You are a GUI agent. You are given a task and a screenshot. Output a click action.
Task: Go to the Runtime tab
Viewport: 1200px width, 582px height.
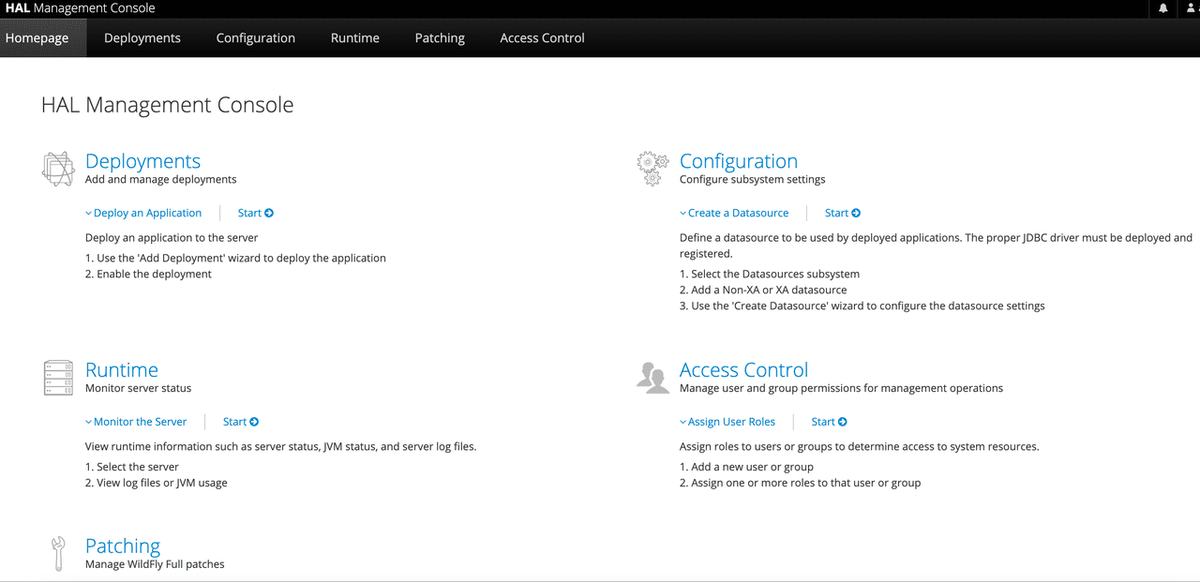click(x=355, y=38)
